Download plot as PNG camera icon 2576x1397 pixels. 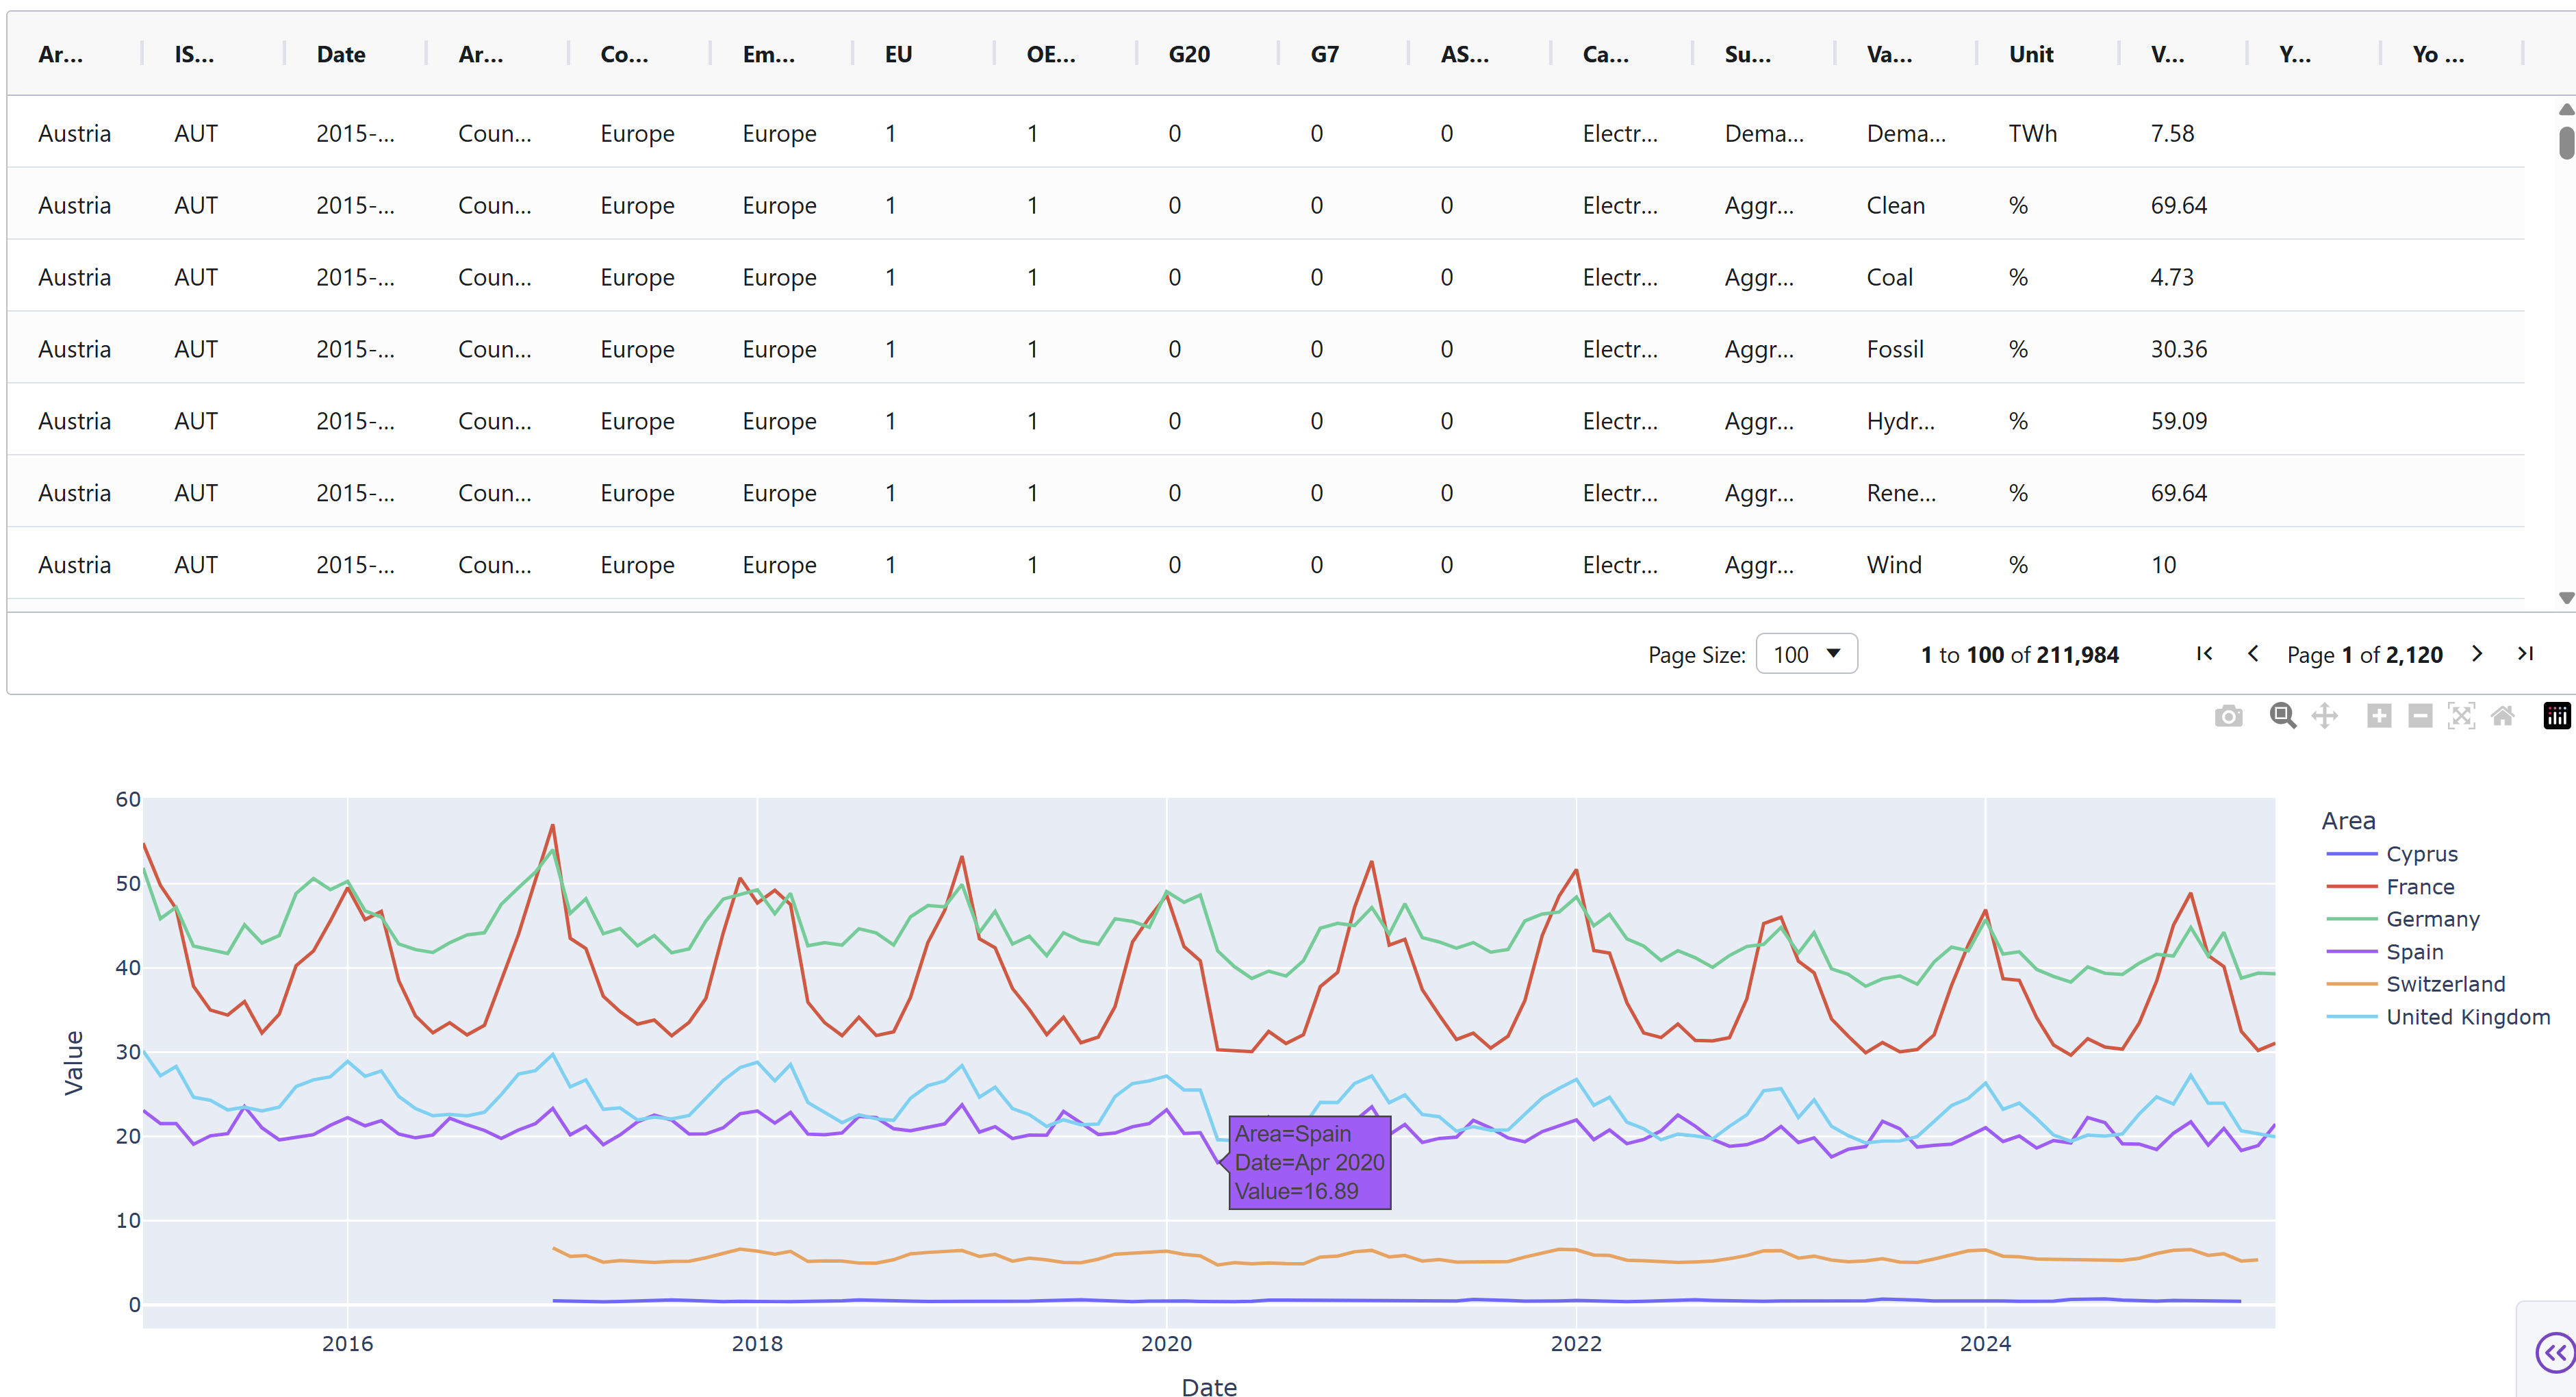[x=2228, y=716]
